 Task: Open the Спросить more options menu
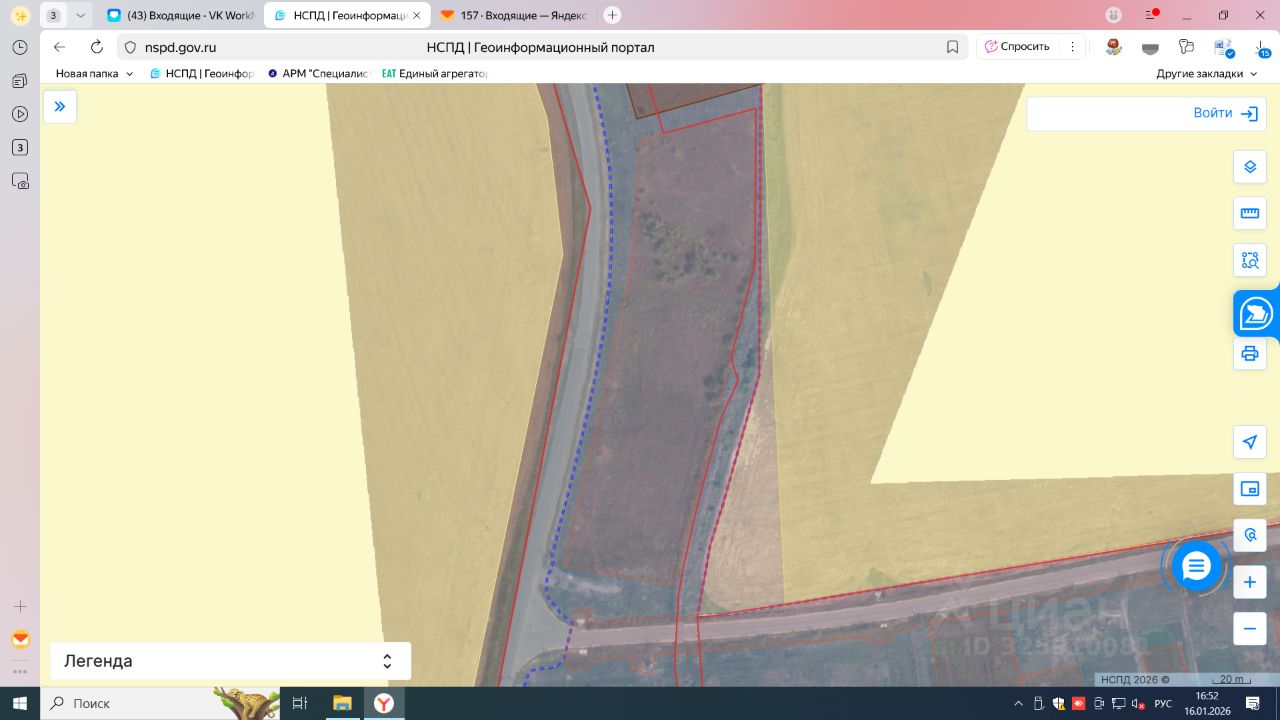tap(1072, 47)
